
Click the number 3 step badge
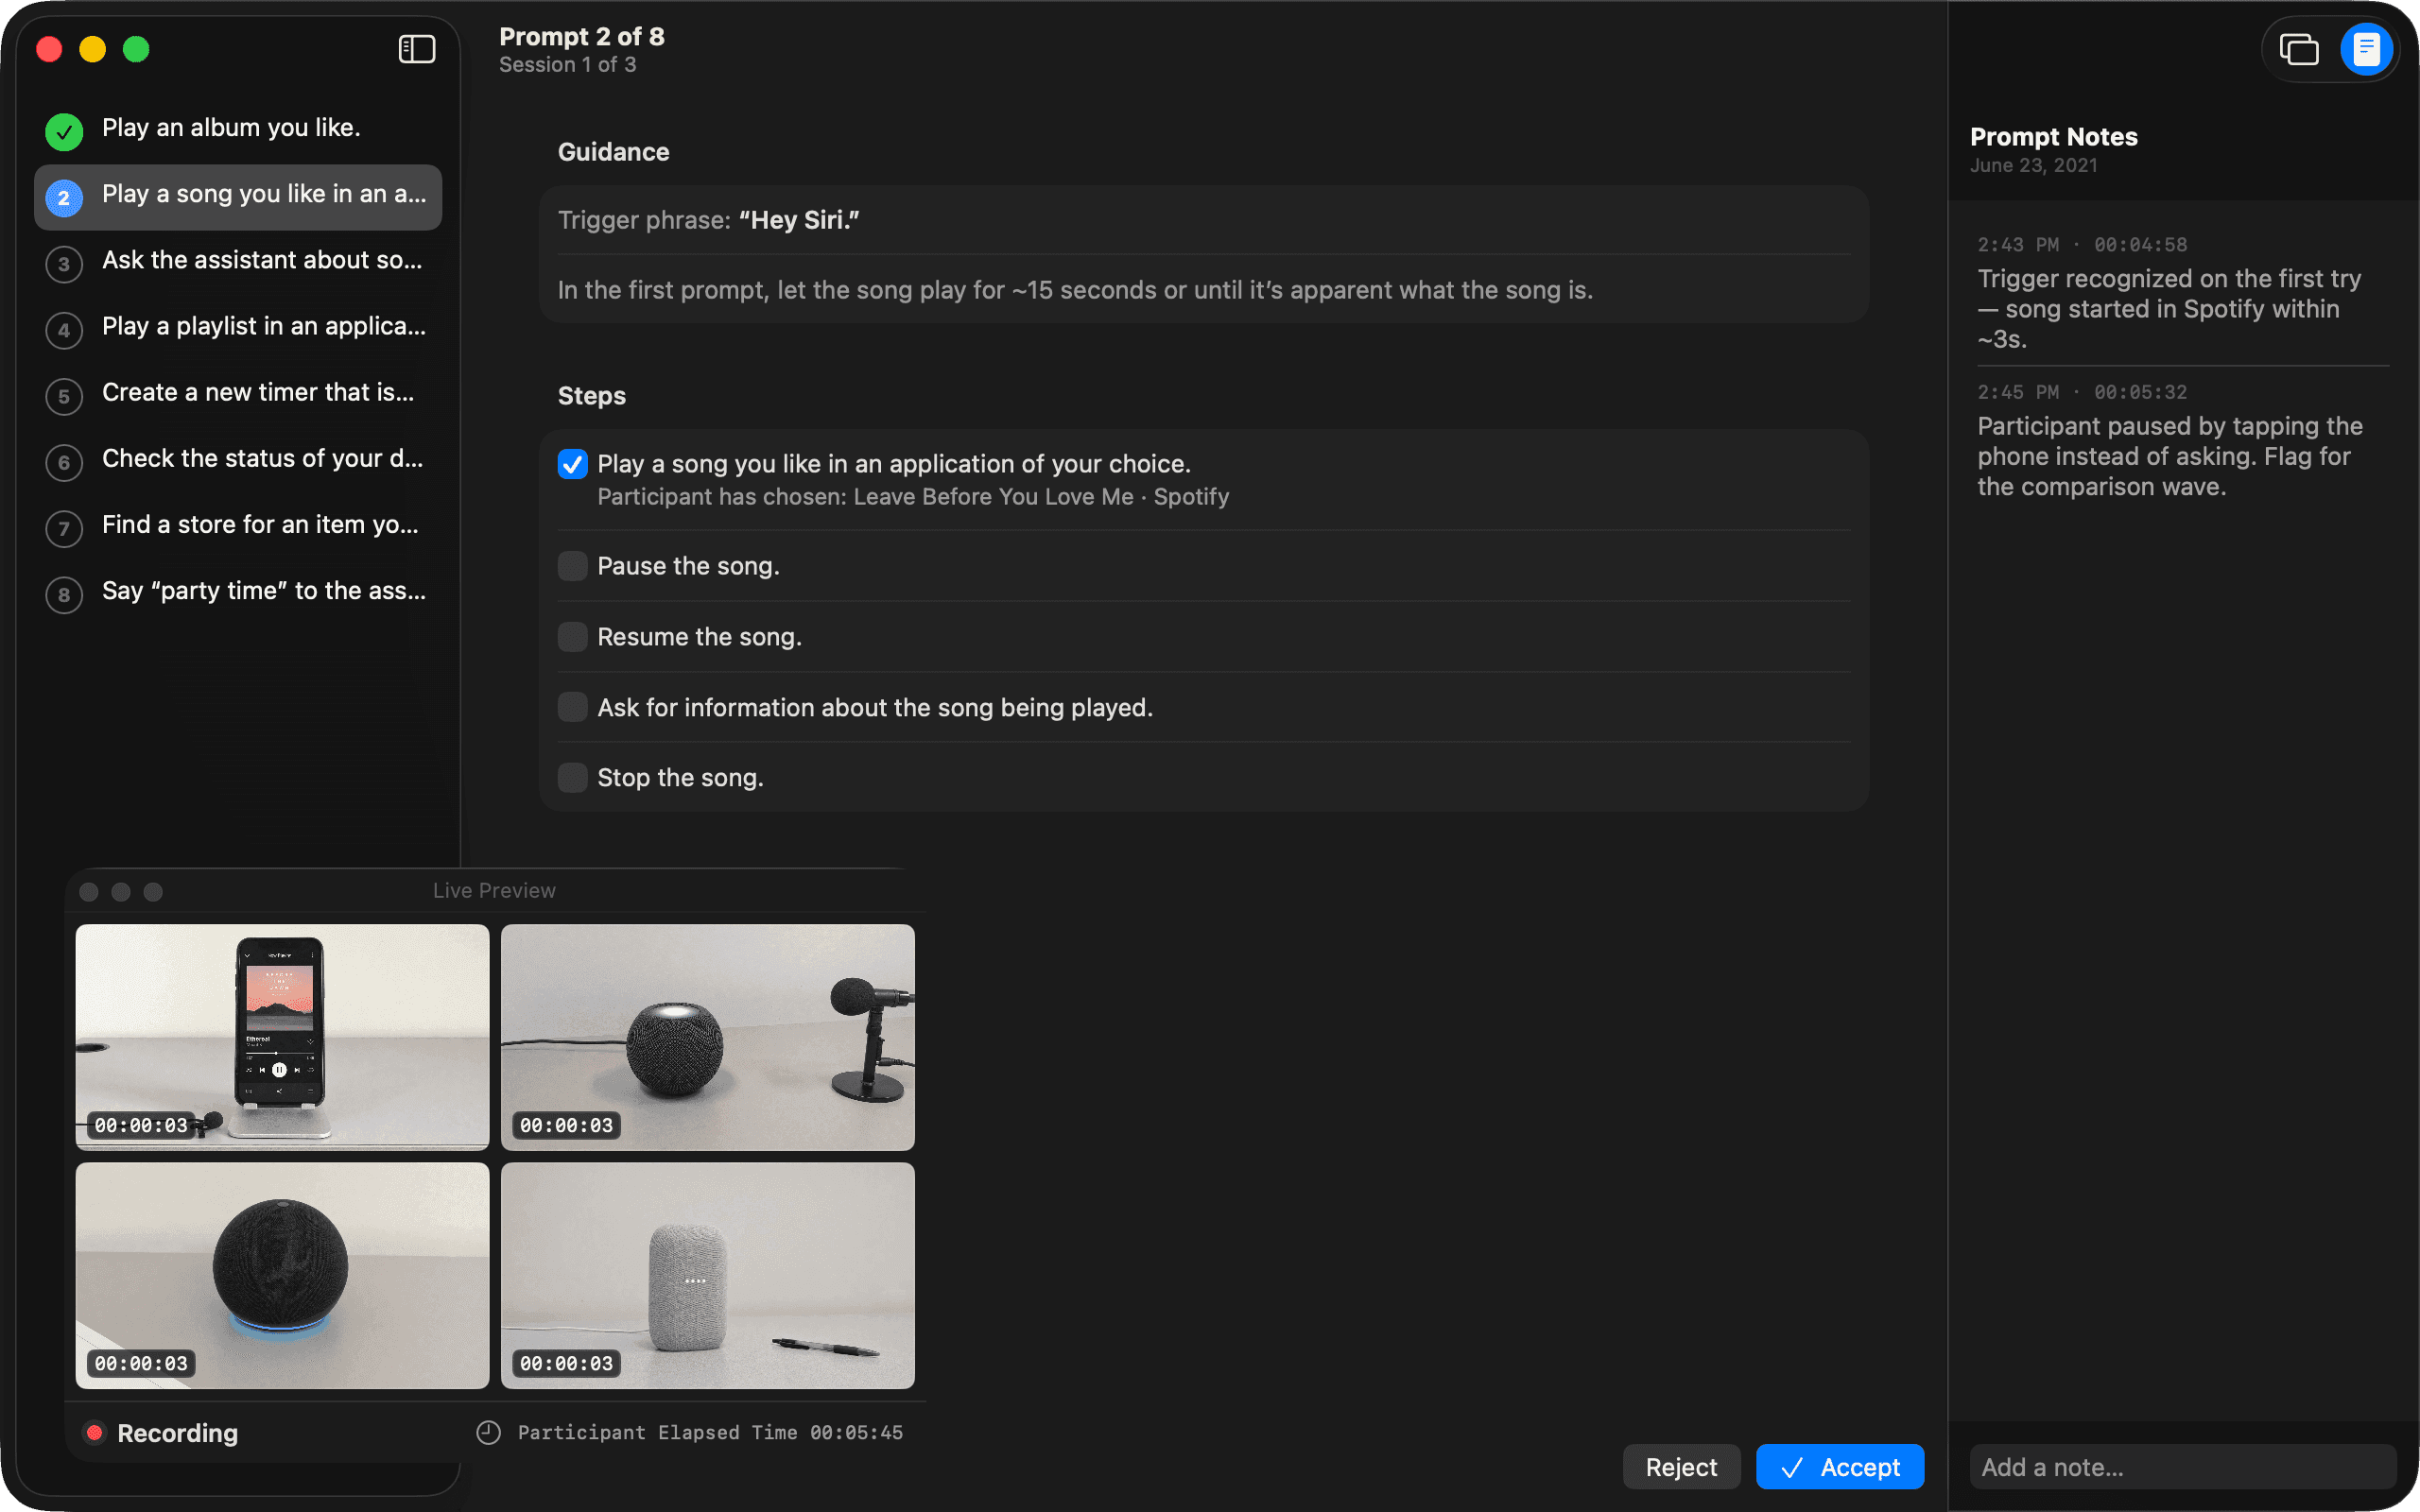[x=64, y=264]
